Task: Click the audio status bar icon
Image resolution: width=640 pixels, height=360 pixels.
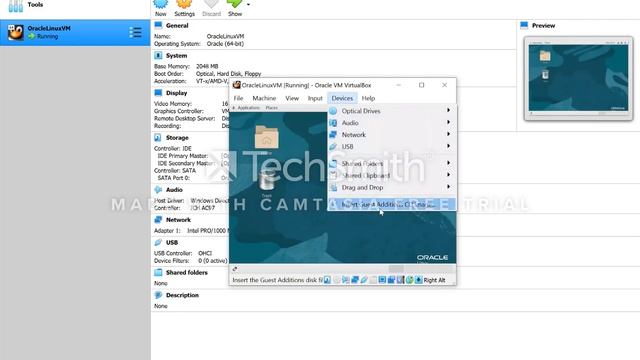Action: (346, 280)
